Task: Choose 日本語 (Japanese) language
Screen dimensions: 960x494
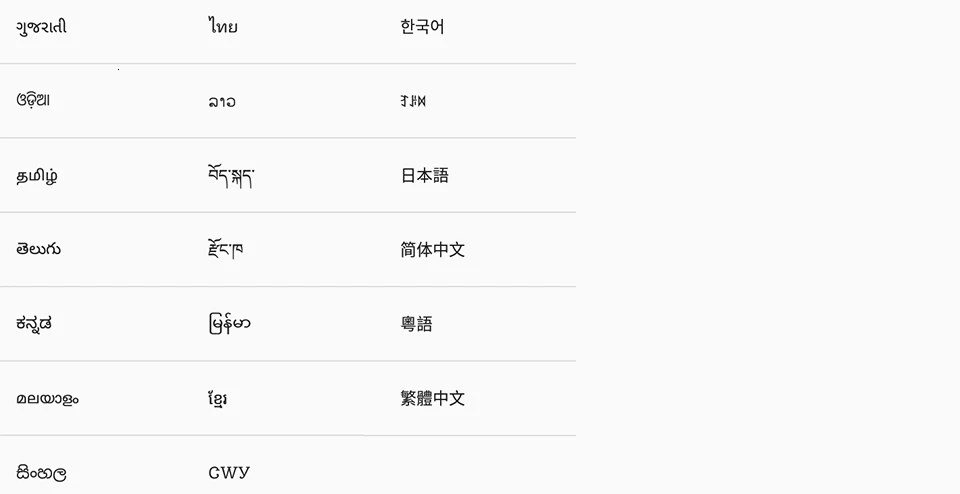Action: pos(425,176)
